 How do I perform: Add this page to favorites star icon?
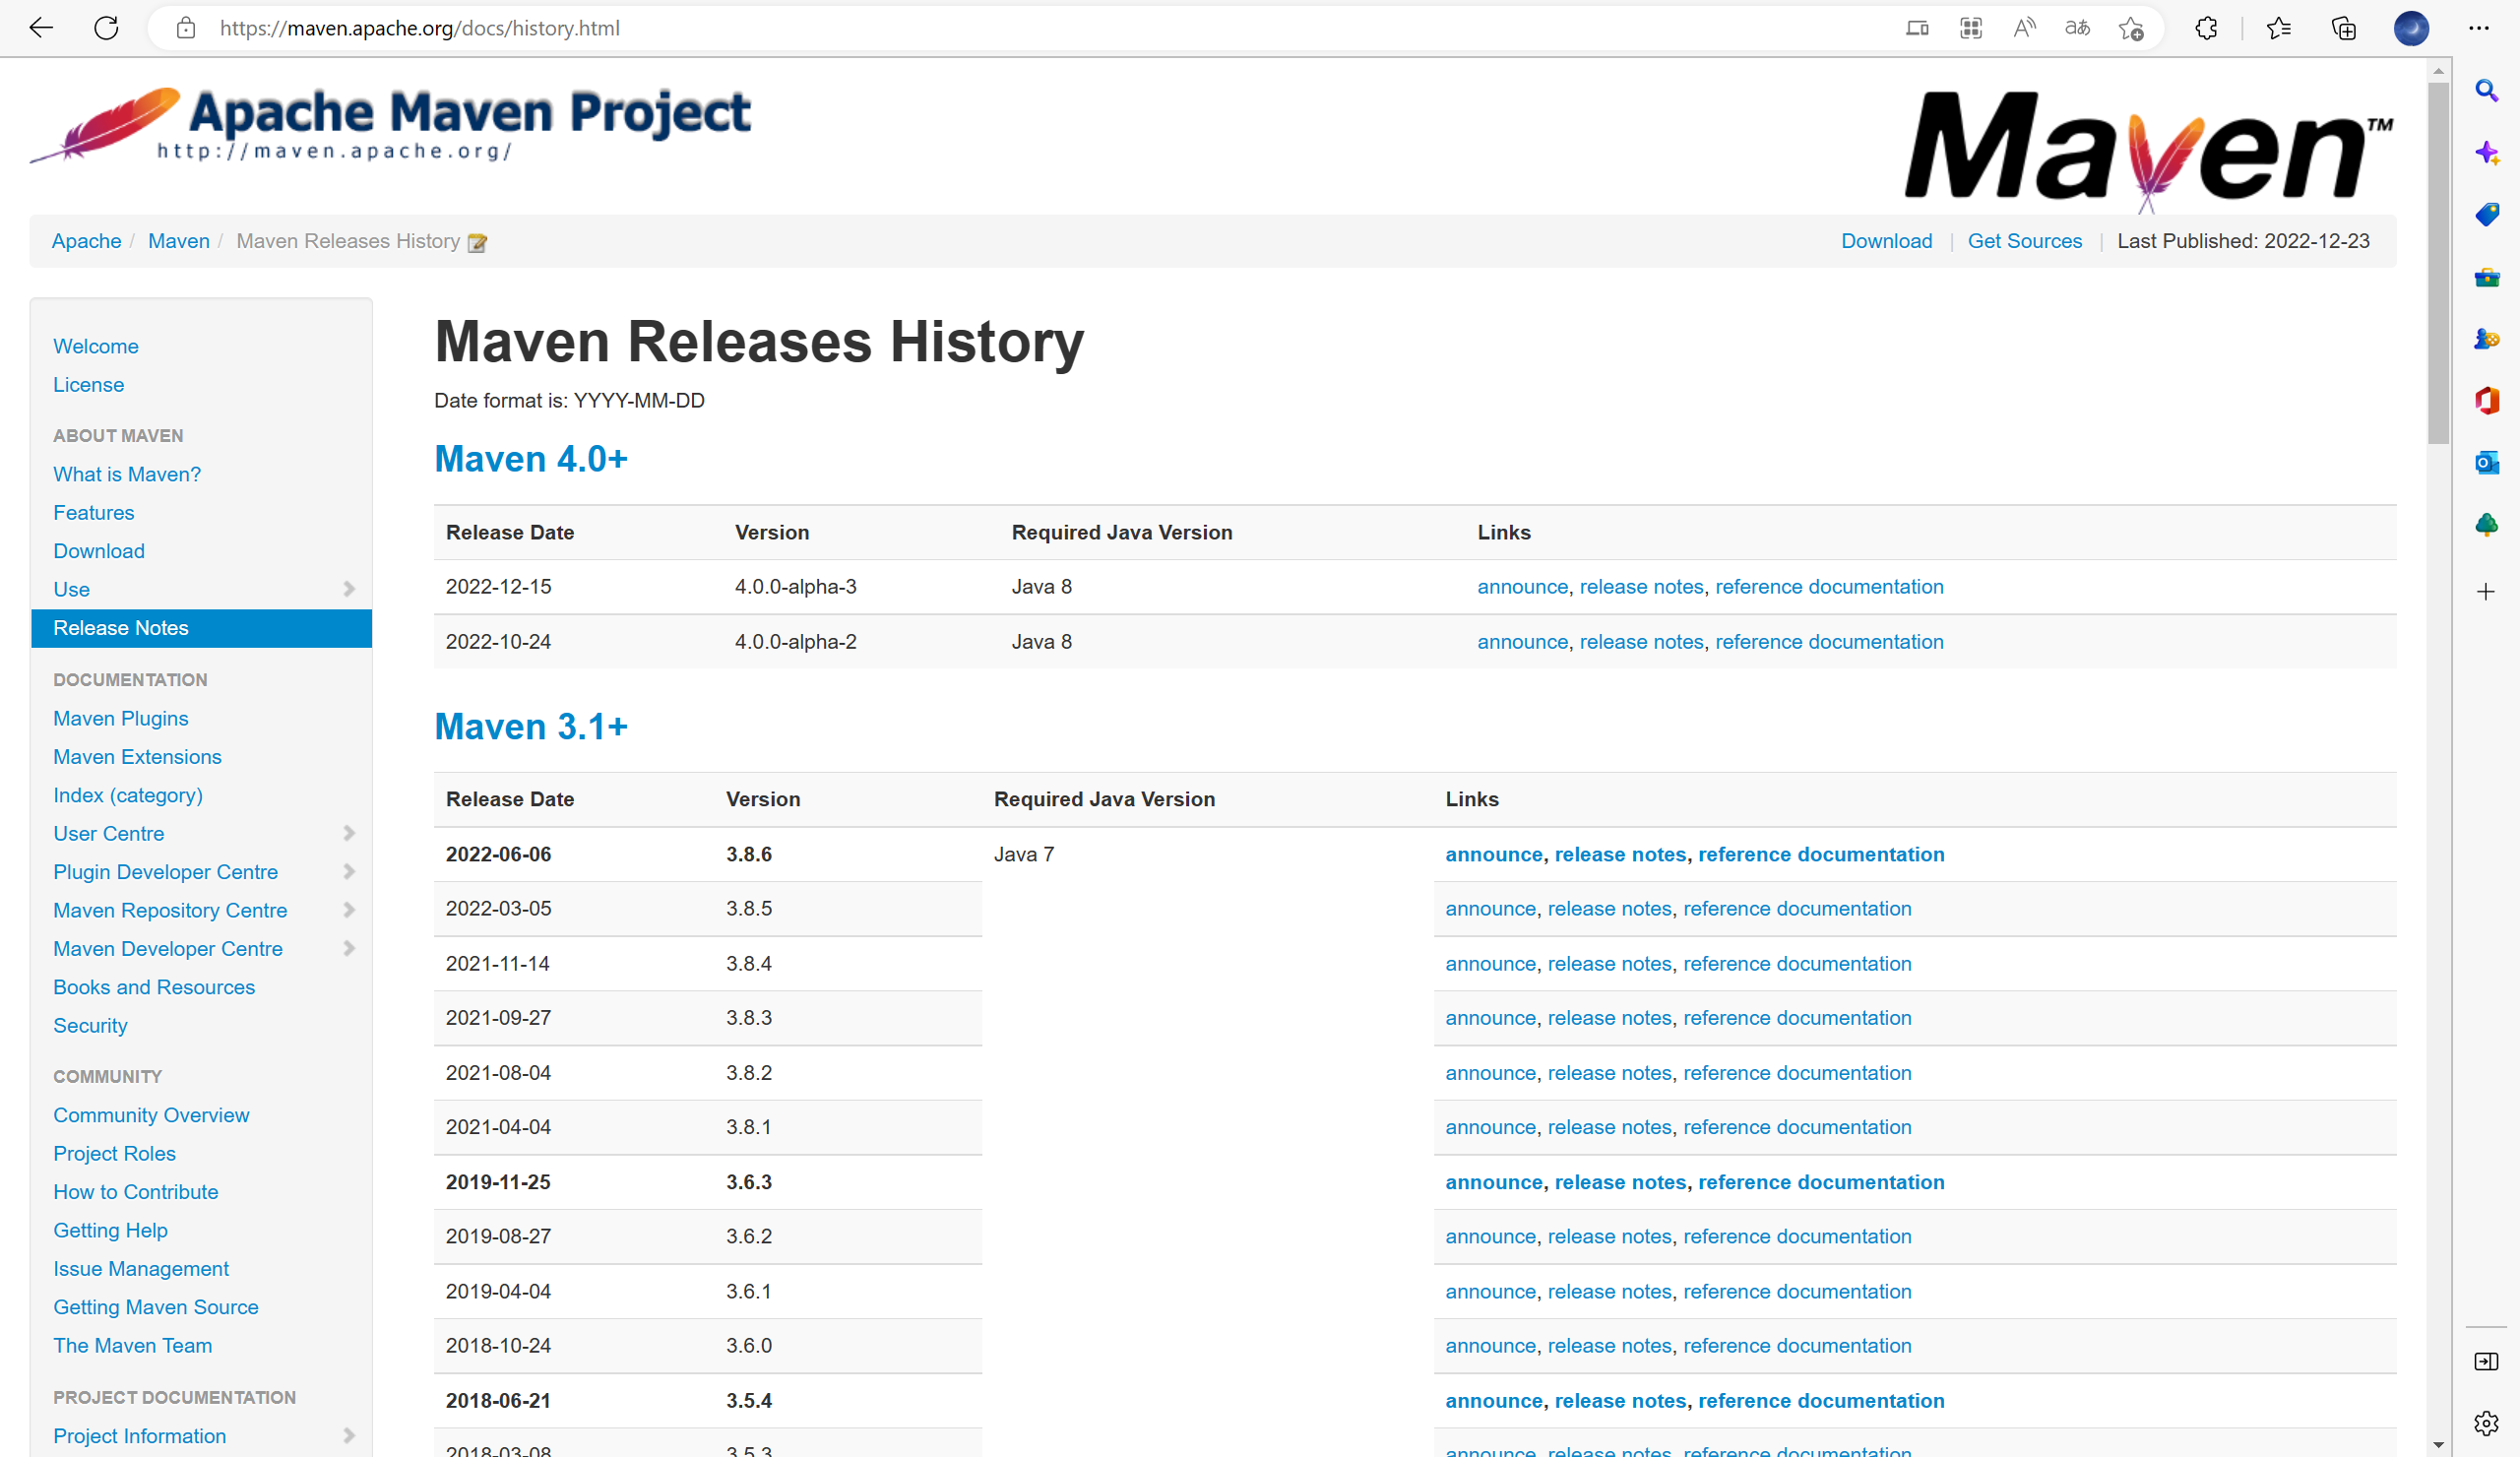click(x=2130, y=28)
